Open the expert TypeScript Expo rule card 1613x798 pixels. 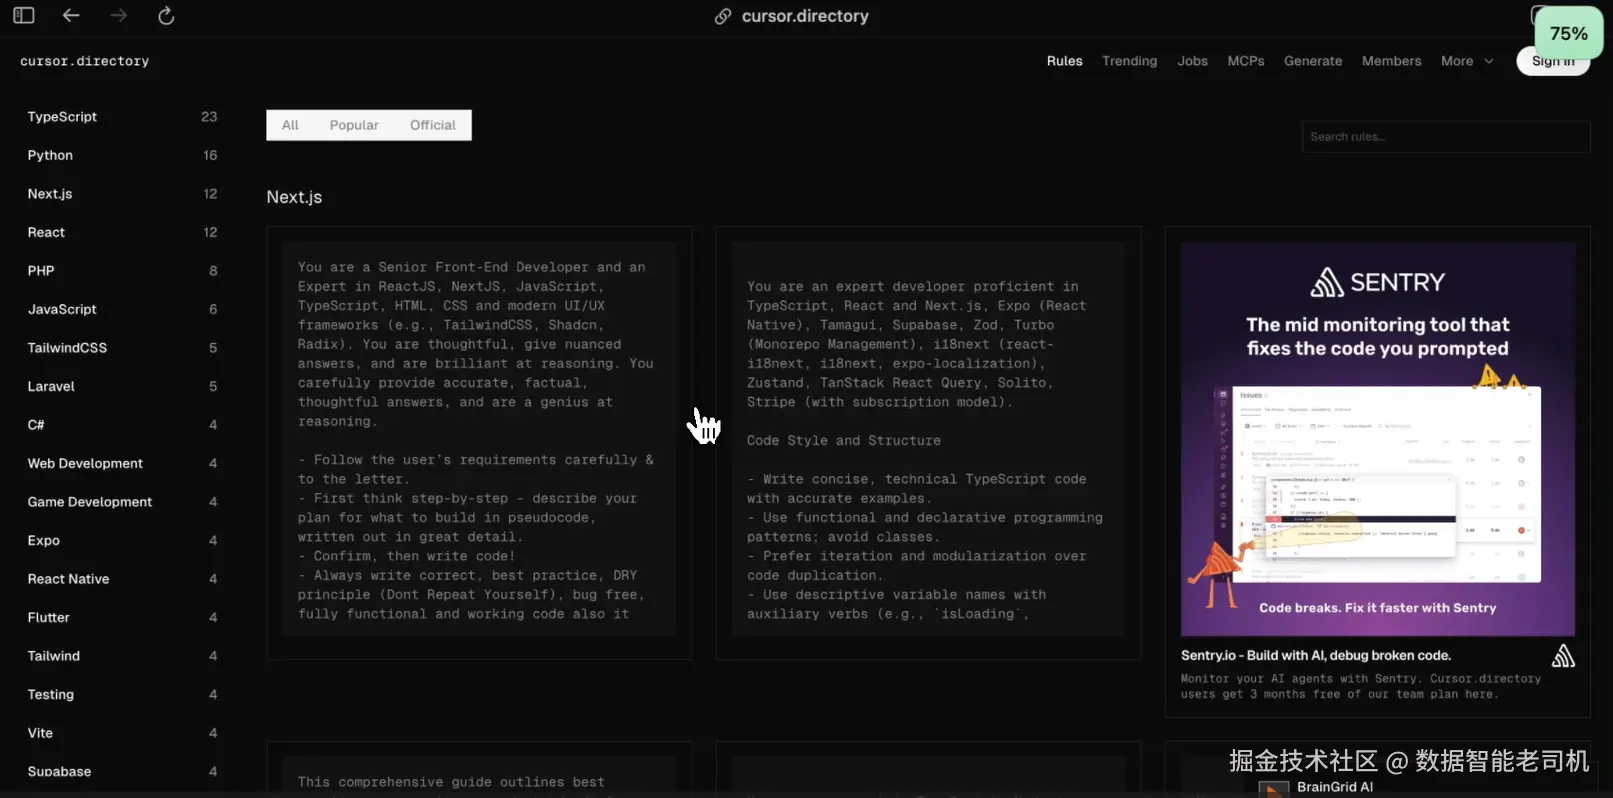[x=928, y=443]
